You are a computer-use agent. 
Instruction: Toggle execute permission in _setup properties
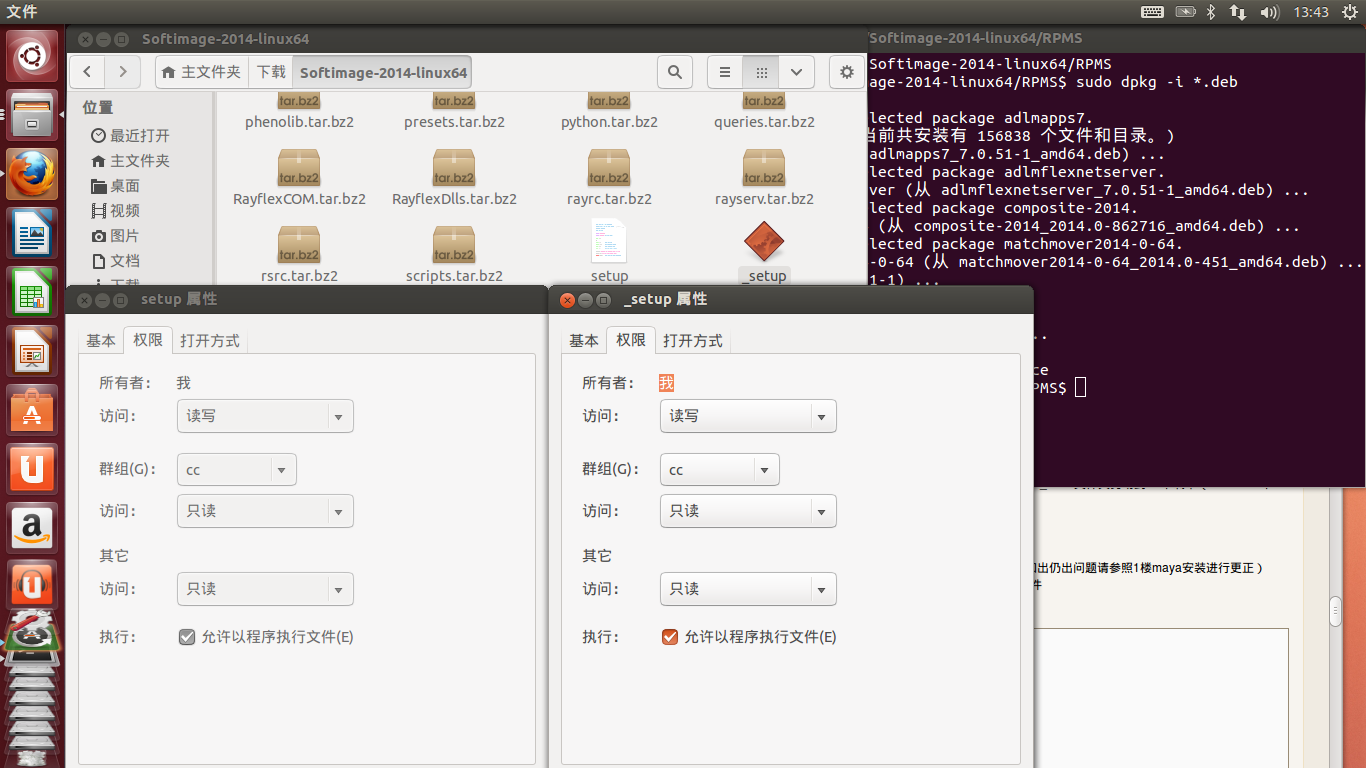pyautogui.click(x=670, y=637)
